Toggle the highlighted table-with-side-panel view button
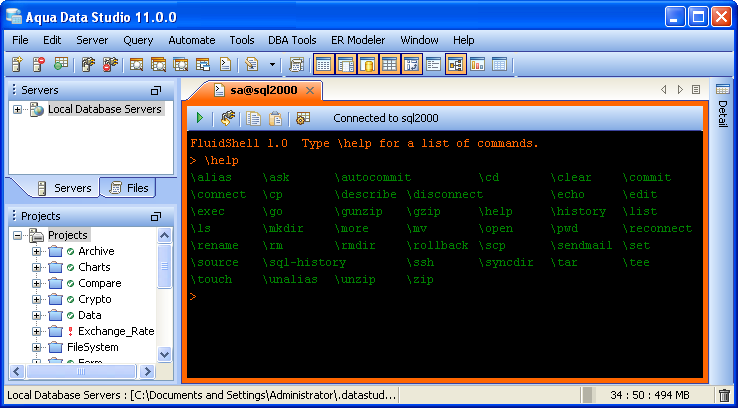 (345, 64)
